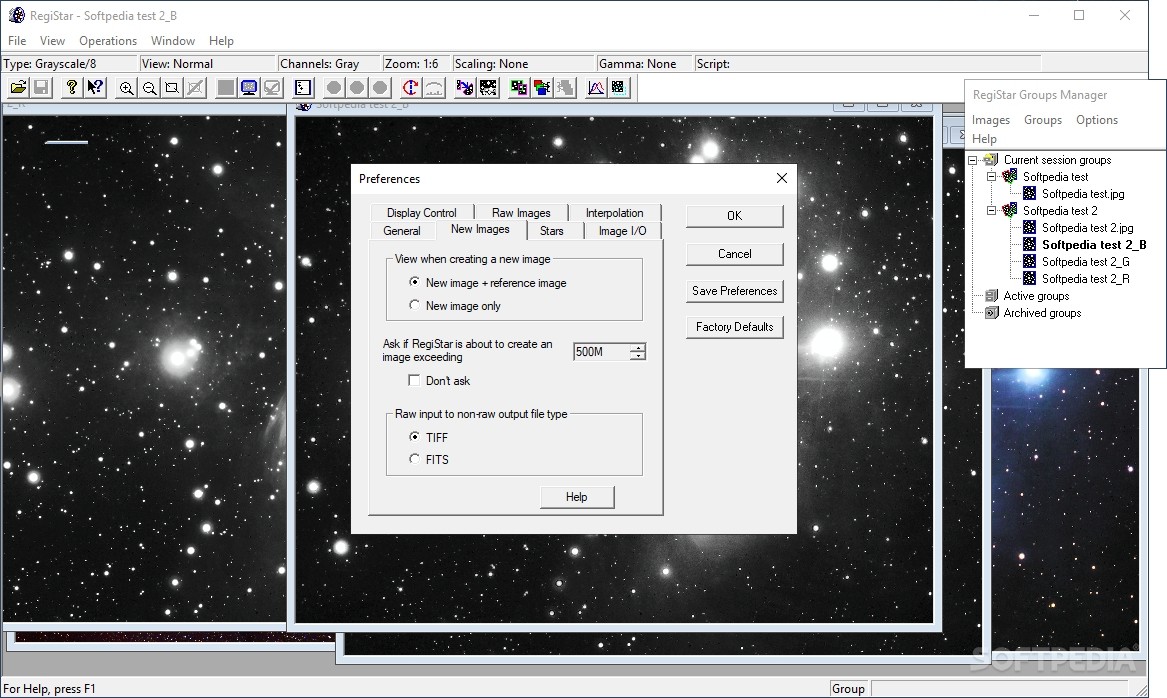Collapse the 'Softpedia test 2' group node
This screenshot has width=1167, height=698.
(x=991, y=211)
